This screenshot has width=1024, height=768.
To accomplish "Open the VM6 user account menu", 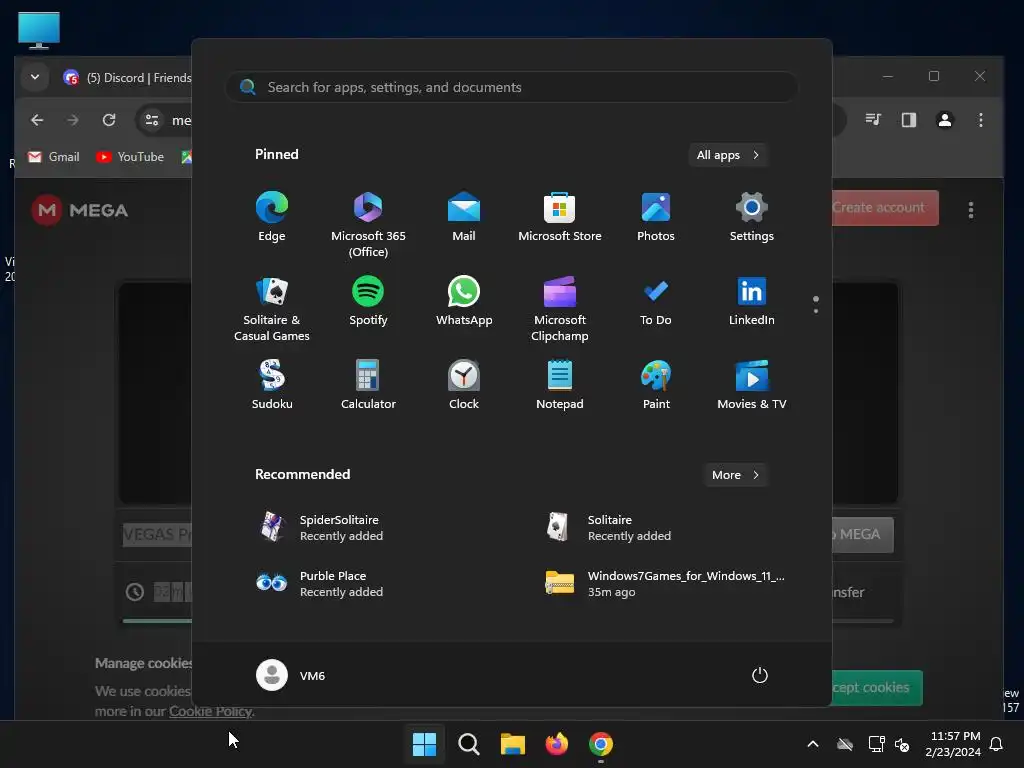I will [291, 675].
